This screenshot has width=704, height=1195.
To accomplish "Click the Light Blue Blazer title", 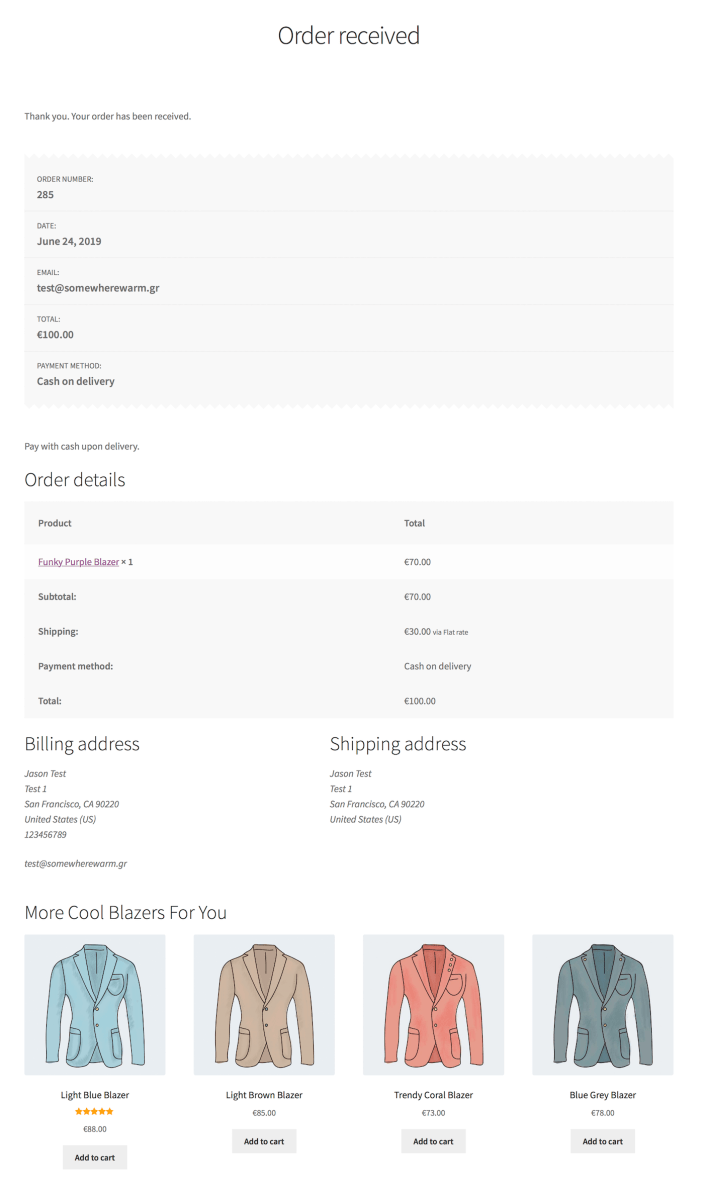I will point(94,1095).
